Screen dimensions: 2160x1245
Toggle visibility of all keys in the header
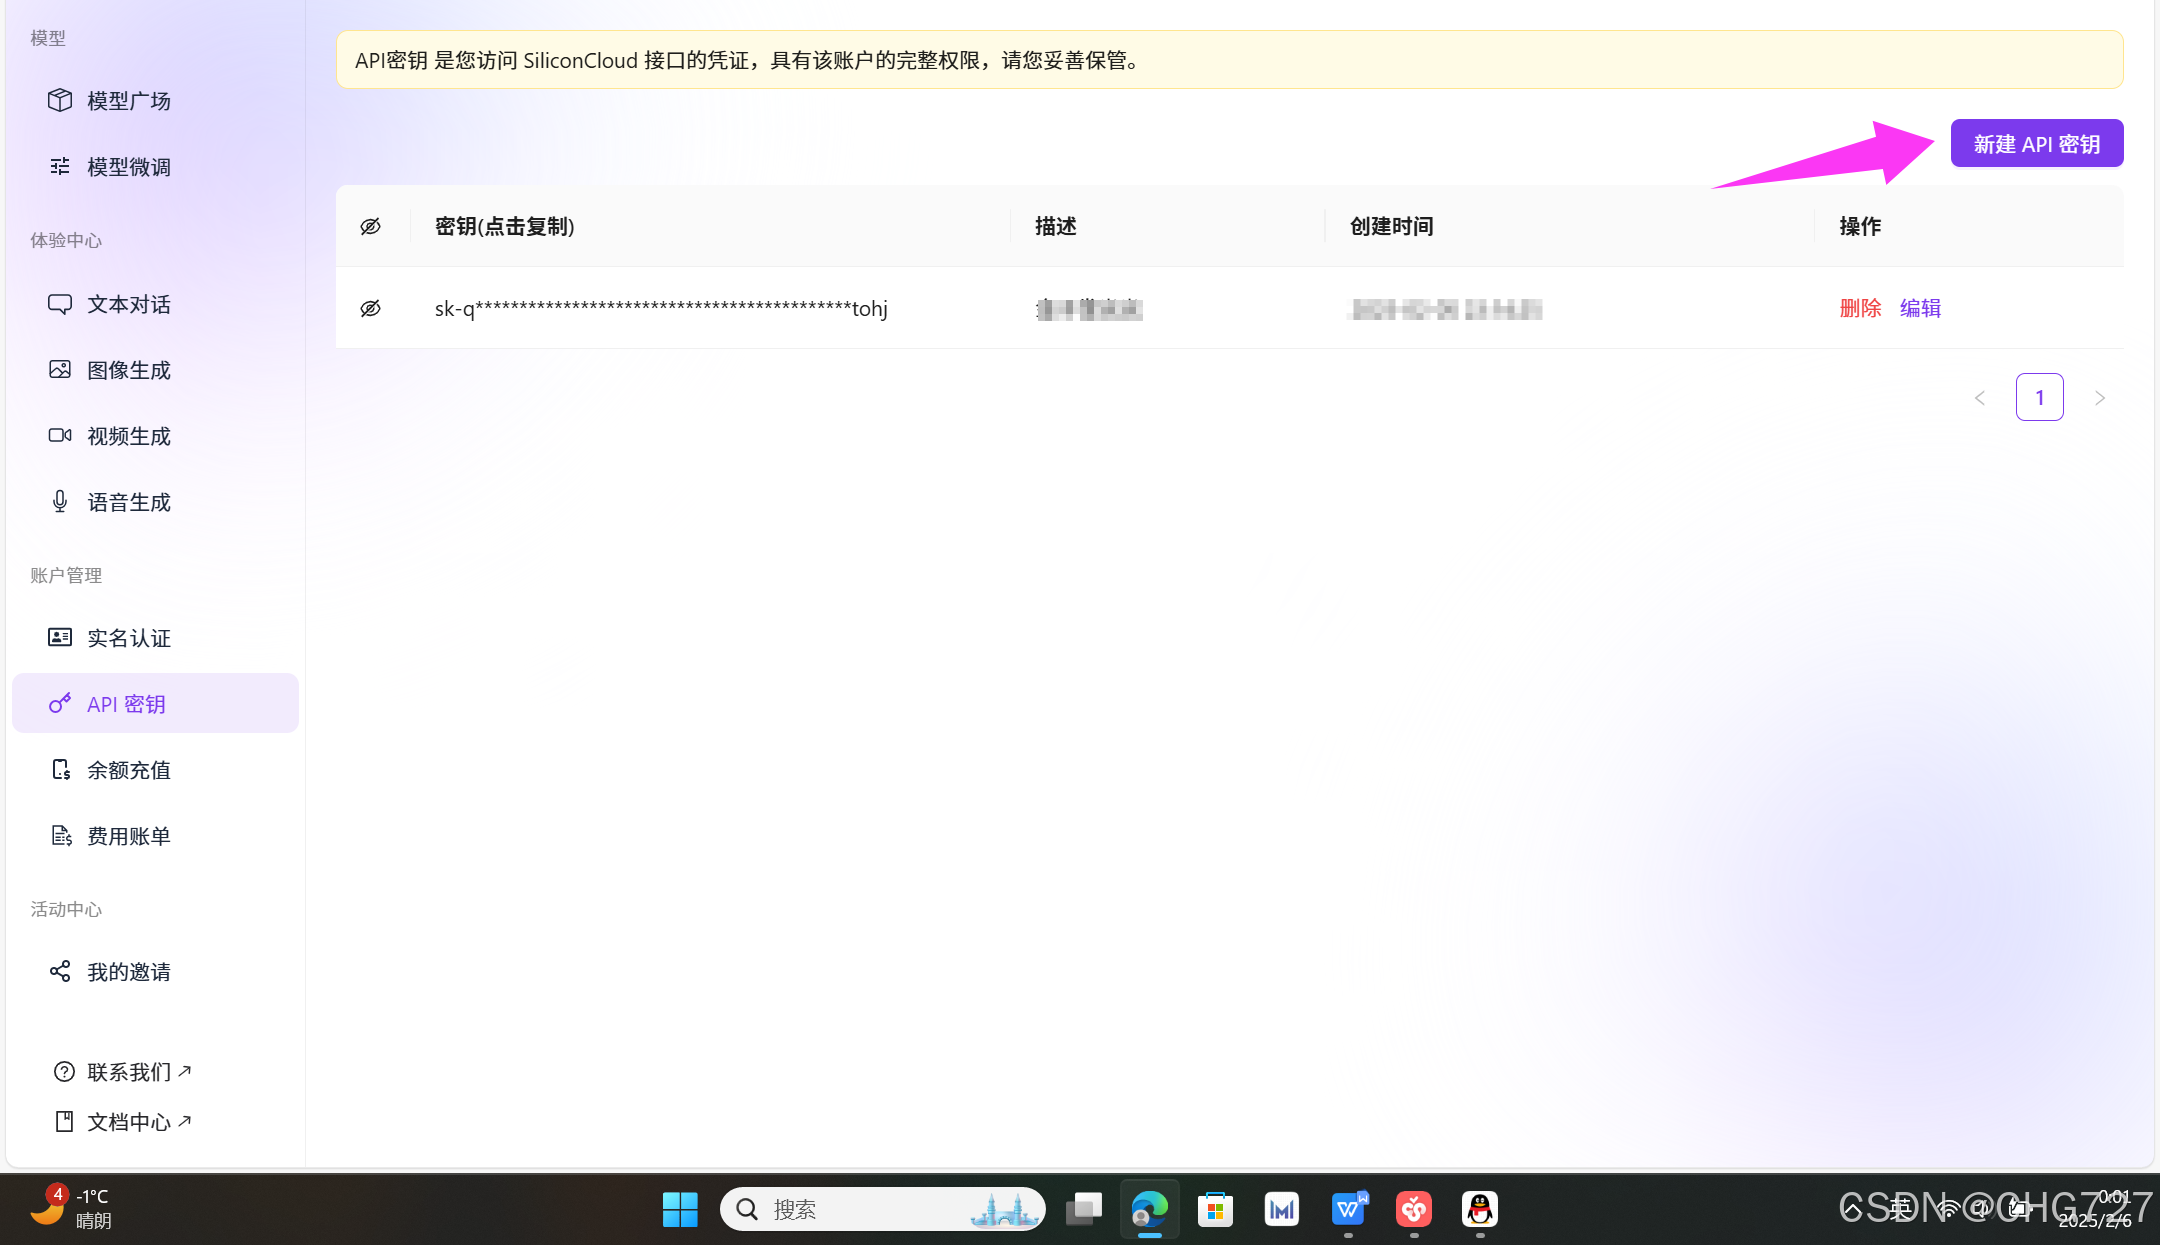click(370, 226)
